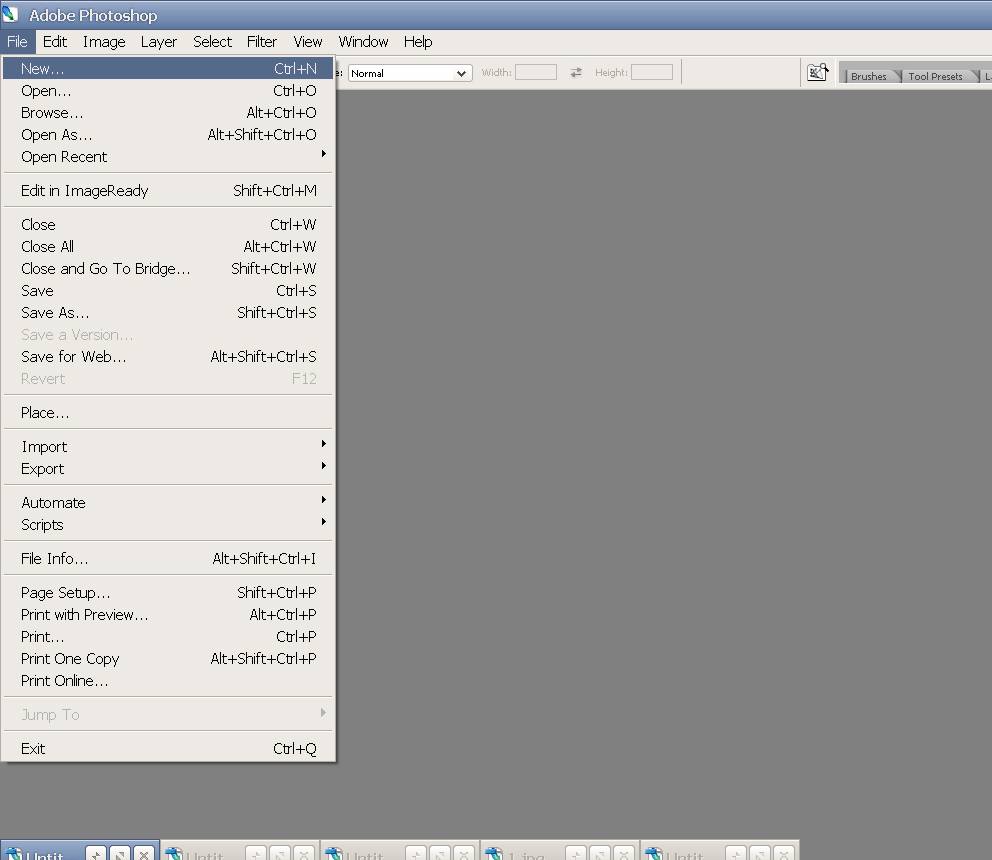
Task: Choose Close with the Ctrl+W shortcut
Action: (168, 225)
